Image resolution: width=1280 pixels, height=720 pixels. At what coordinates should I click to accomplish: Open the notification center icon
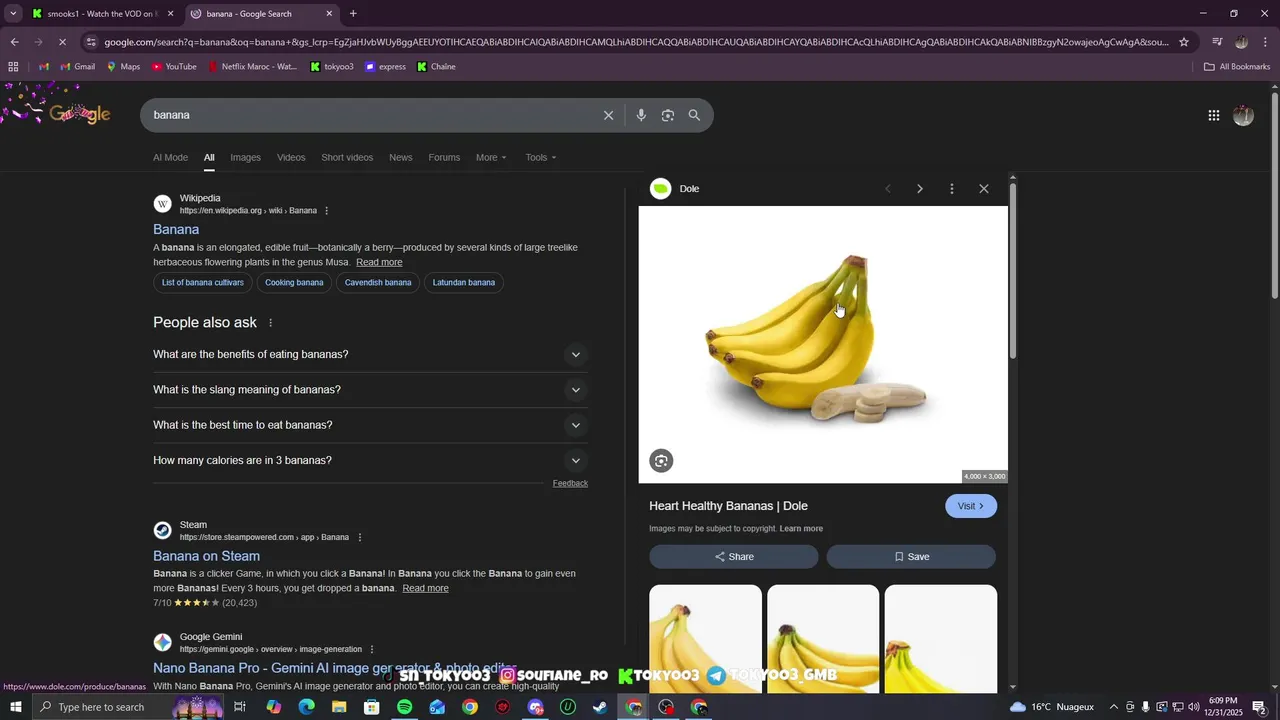[x=1259, y=707]
